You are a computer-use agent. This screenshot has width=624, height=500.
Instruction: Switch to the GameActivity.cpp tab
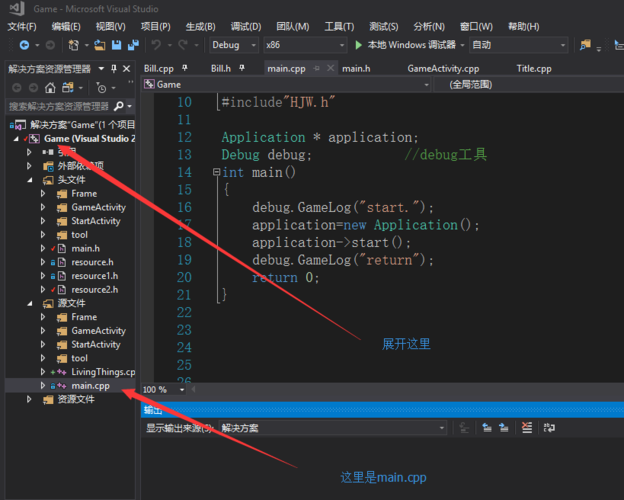click(x=443, y=68)
